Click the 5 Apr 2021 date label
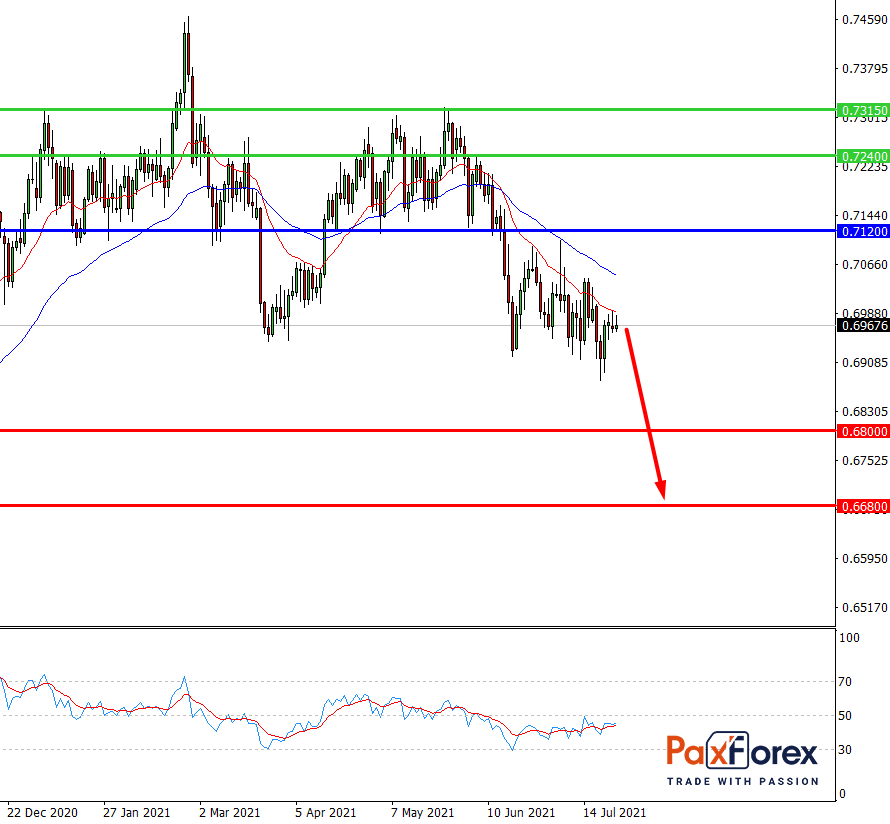 (325, 812)
